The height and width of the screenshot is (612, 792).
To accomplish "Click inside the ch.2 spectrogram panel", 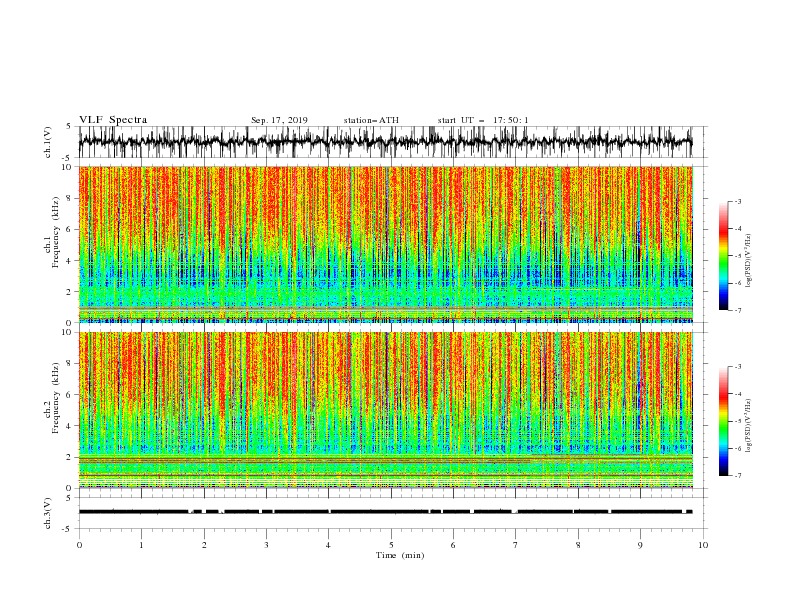I will click(385, 410).
